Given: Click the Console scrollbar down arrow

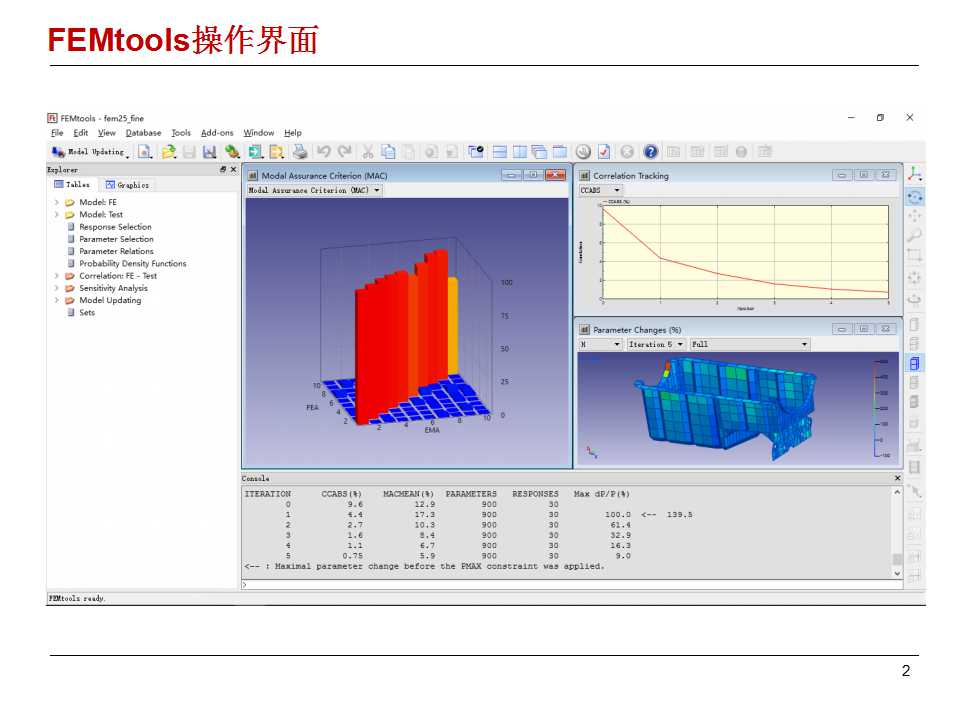Looking at the screenshot, I should [x=897, y=574].
